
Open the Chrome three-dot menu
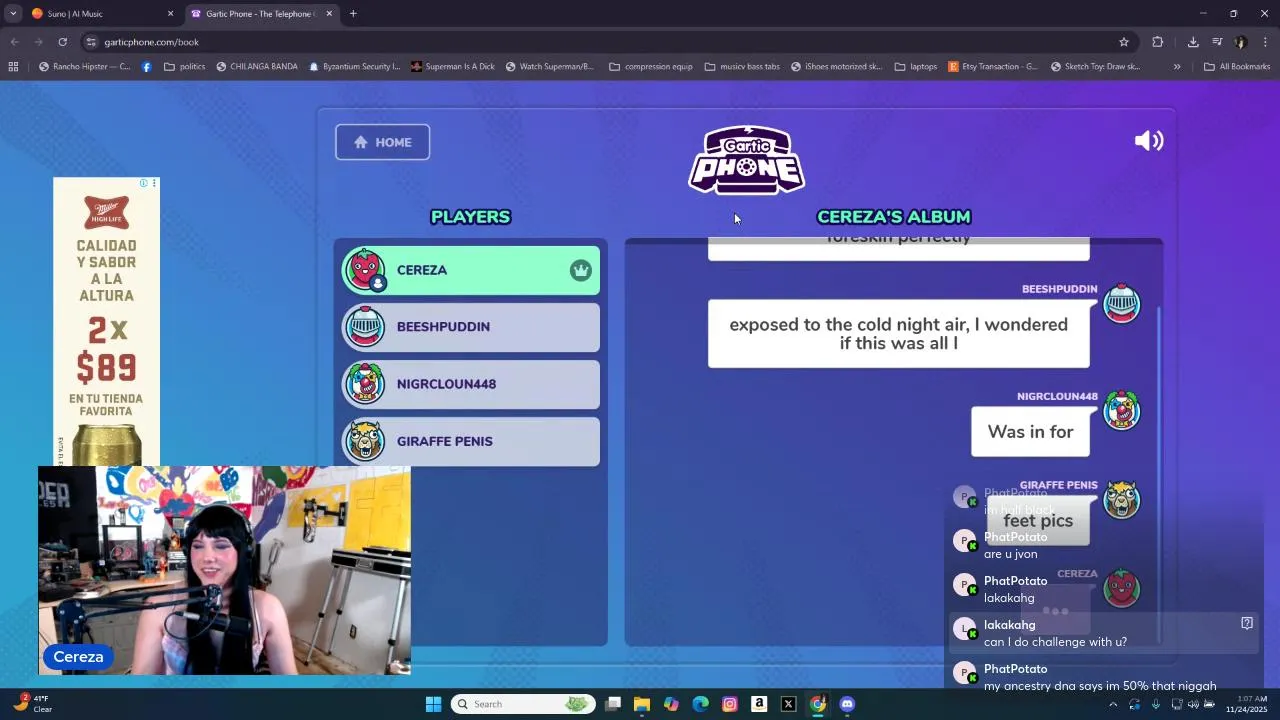pos(1265,42)
